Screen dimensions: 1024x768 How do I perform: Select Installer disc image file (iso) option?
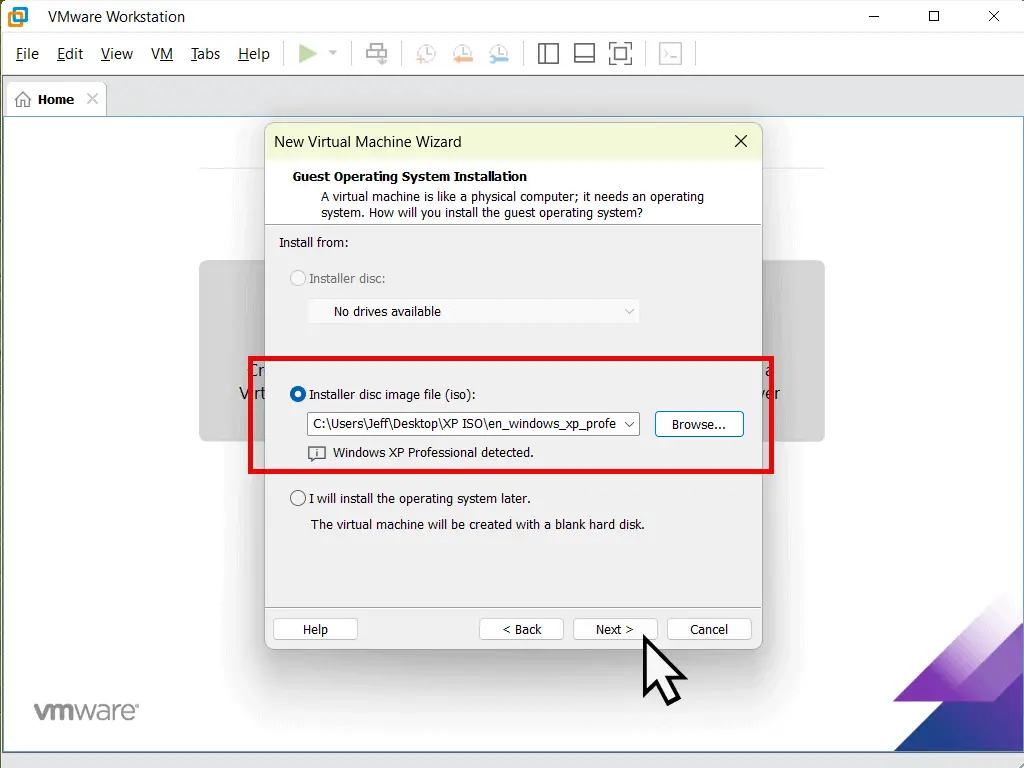(x=298, y=394)
